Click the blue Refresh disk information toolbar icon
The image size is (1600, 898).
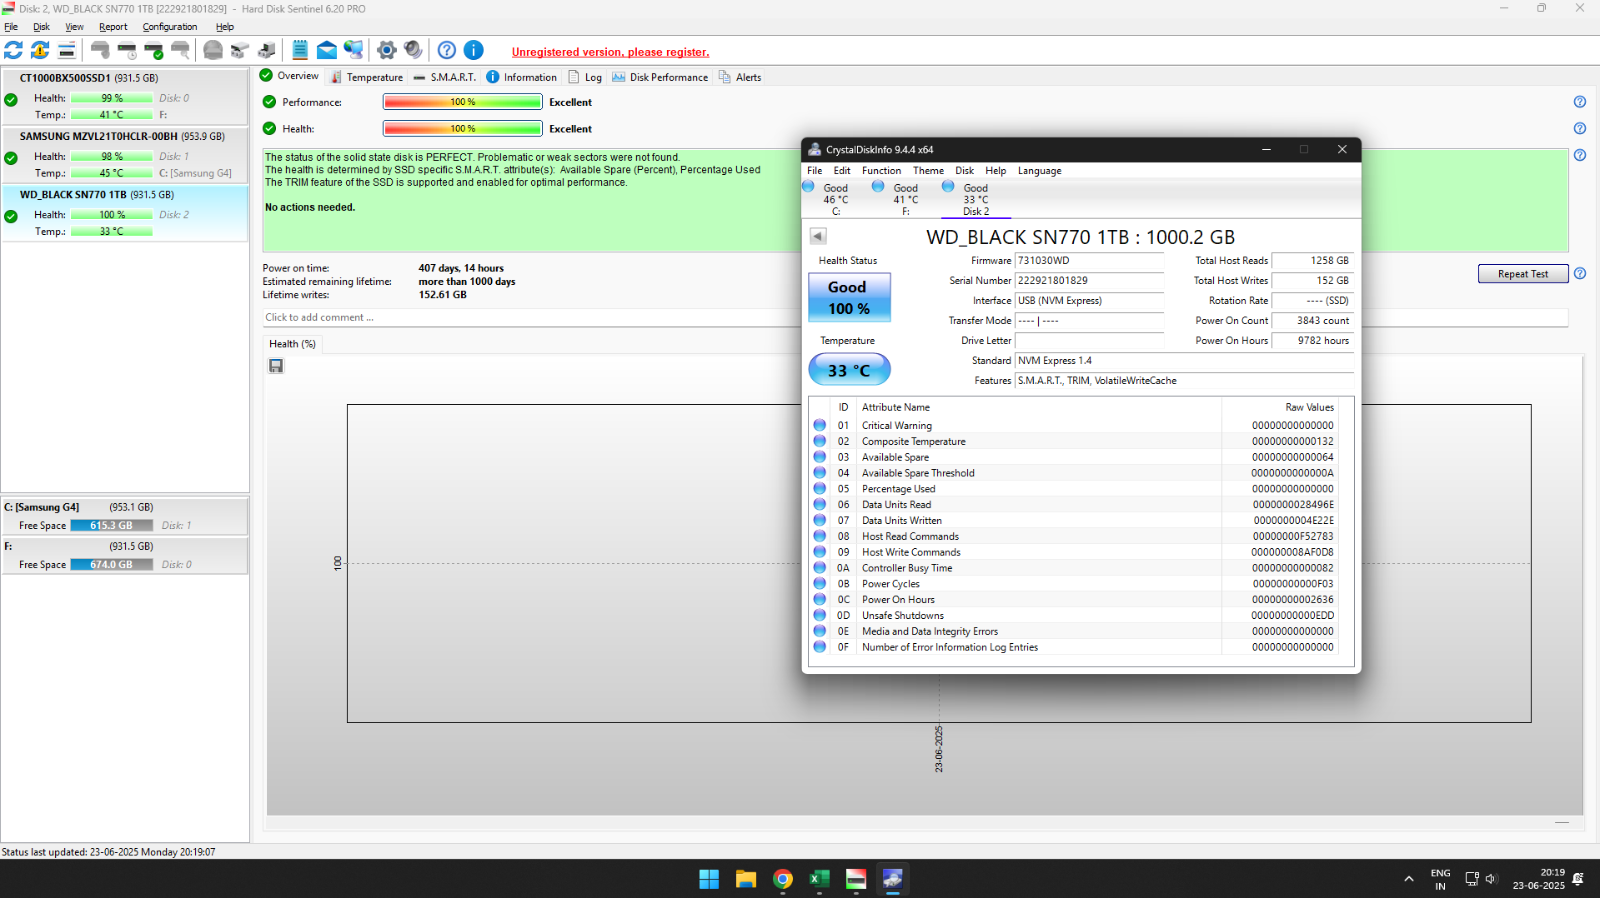click(13, 50)
